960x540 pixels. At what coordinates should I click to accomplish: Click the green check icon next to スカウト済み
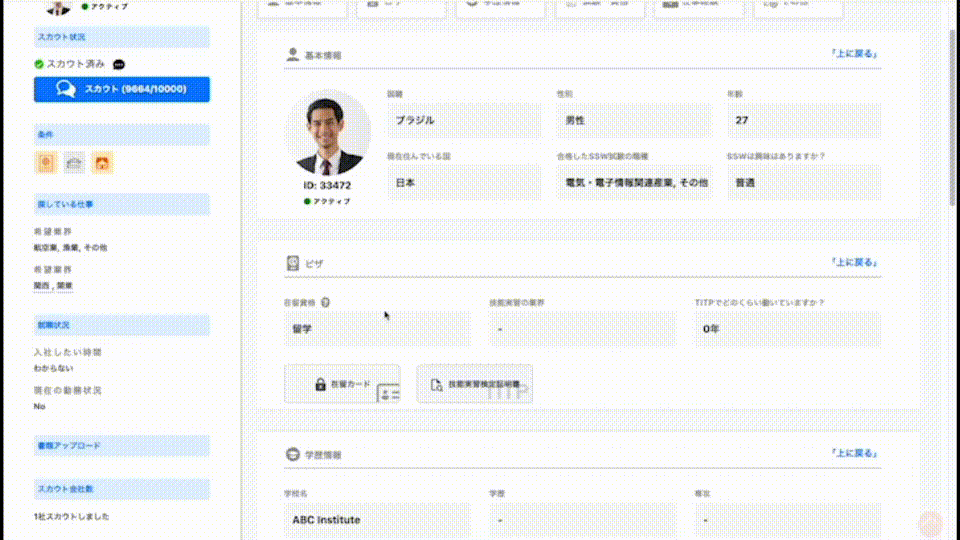tap(39, 64)
